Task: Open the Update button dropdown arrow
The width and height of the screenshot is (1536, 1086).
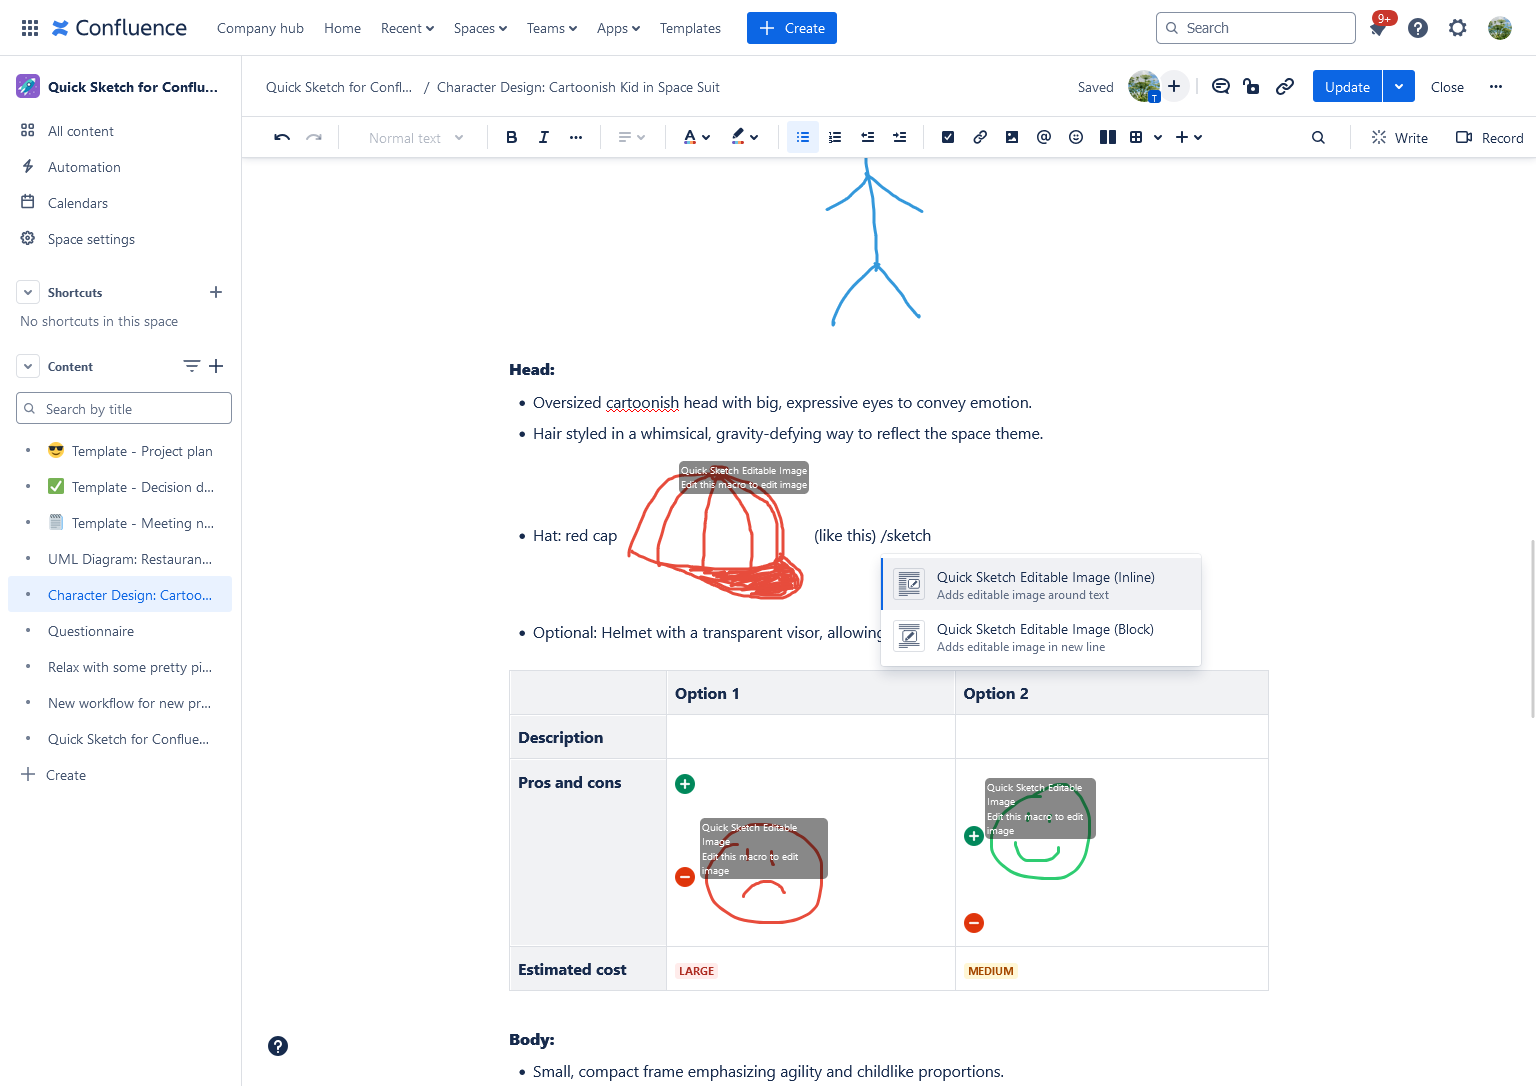Action: tap(1399, 87)
